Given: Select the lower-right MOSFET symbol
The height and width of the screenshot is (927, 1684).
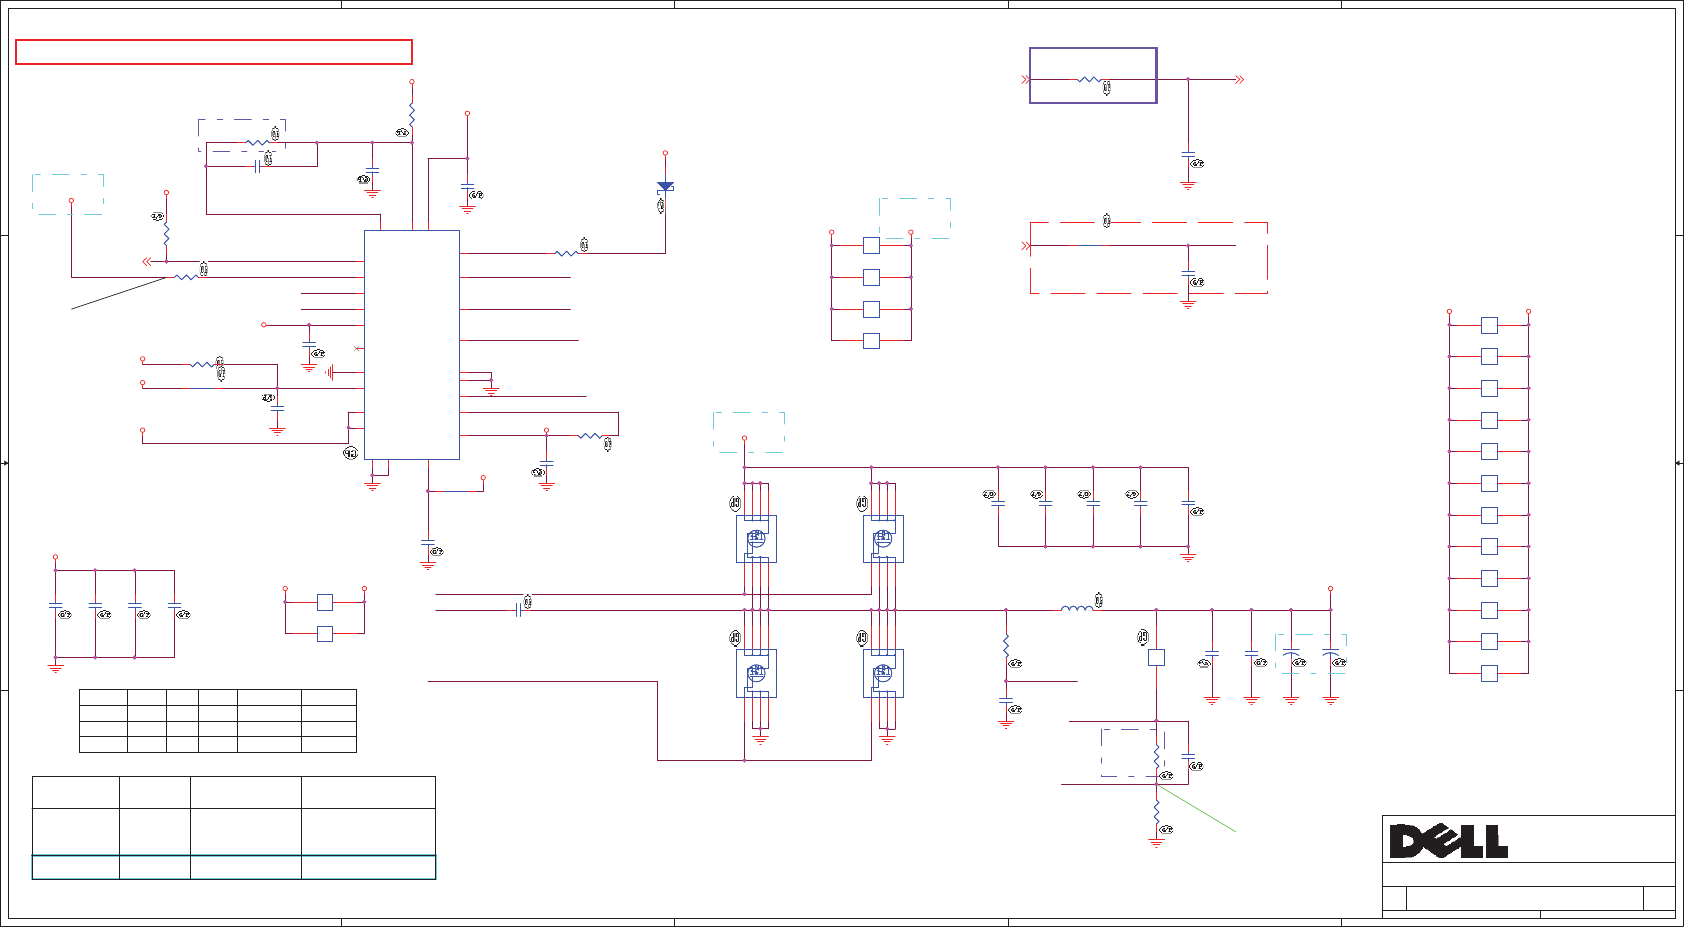Looking at the screenshot, I should [883, 673].
